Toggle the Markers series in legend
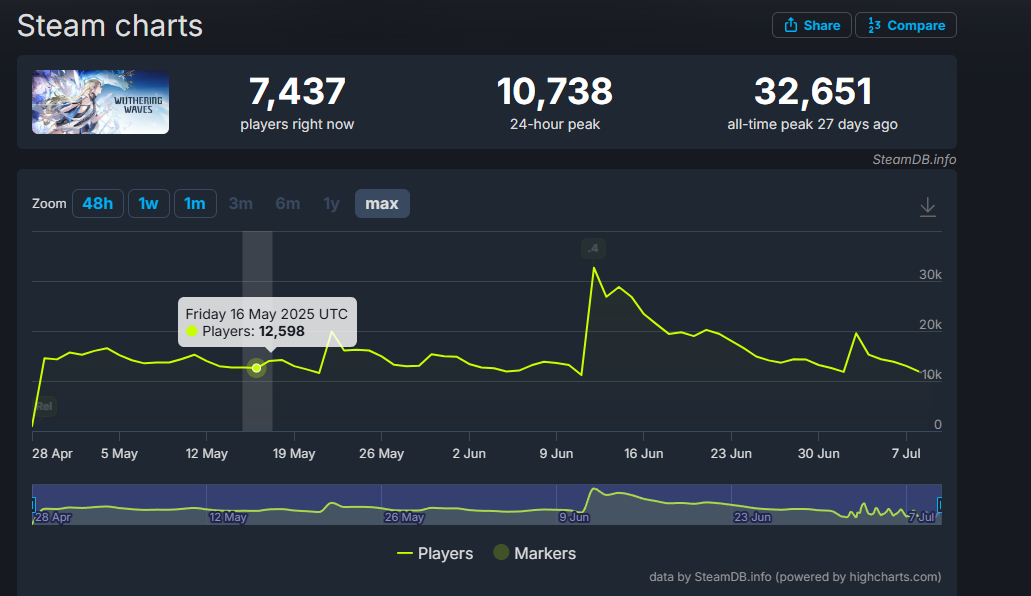The height and width of the screenshot is (596, 1031). point(535,553)
